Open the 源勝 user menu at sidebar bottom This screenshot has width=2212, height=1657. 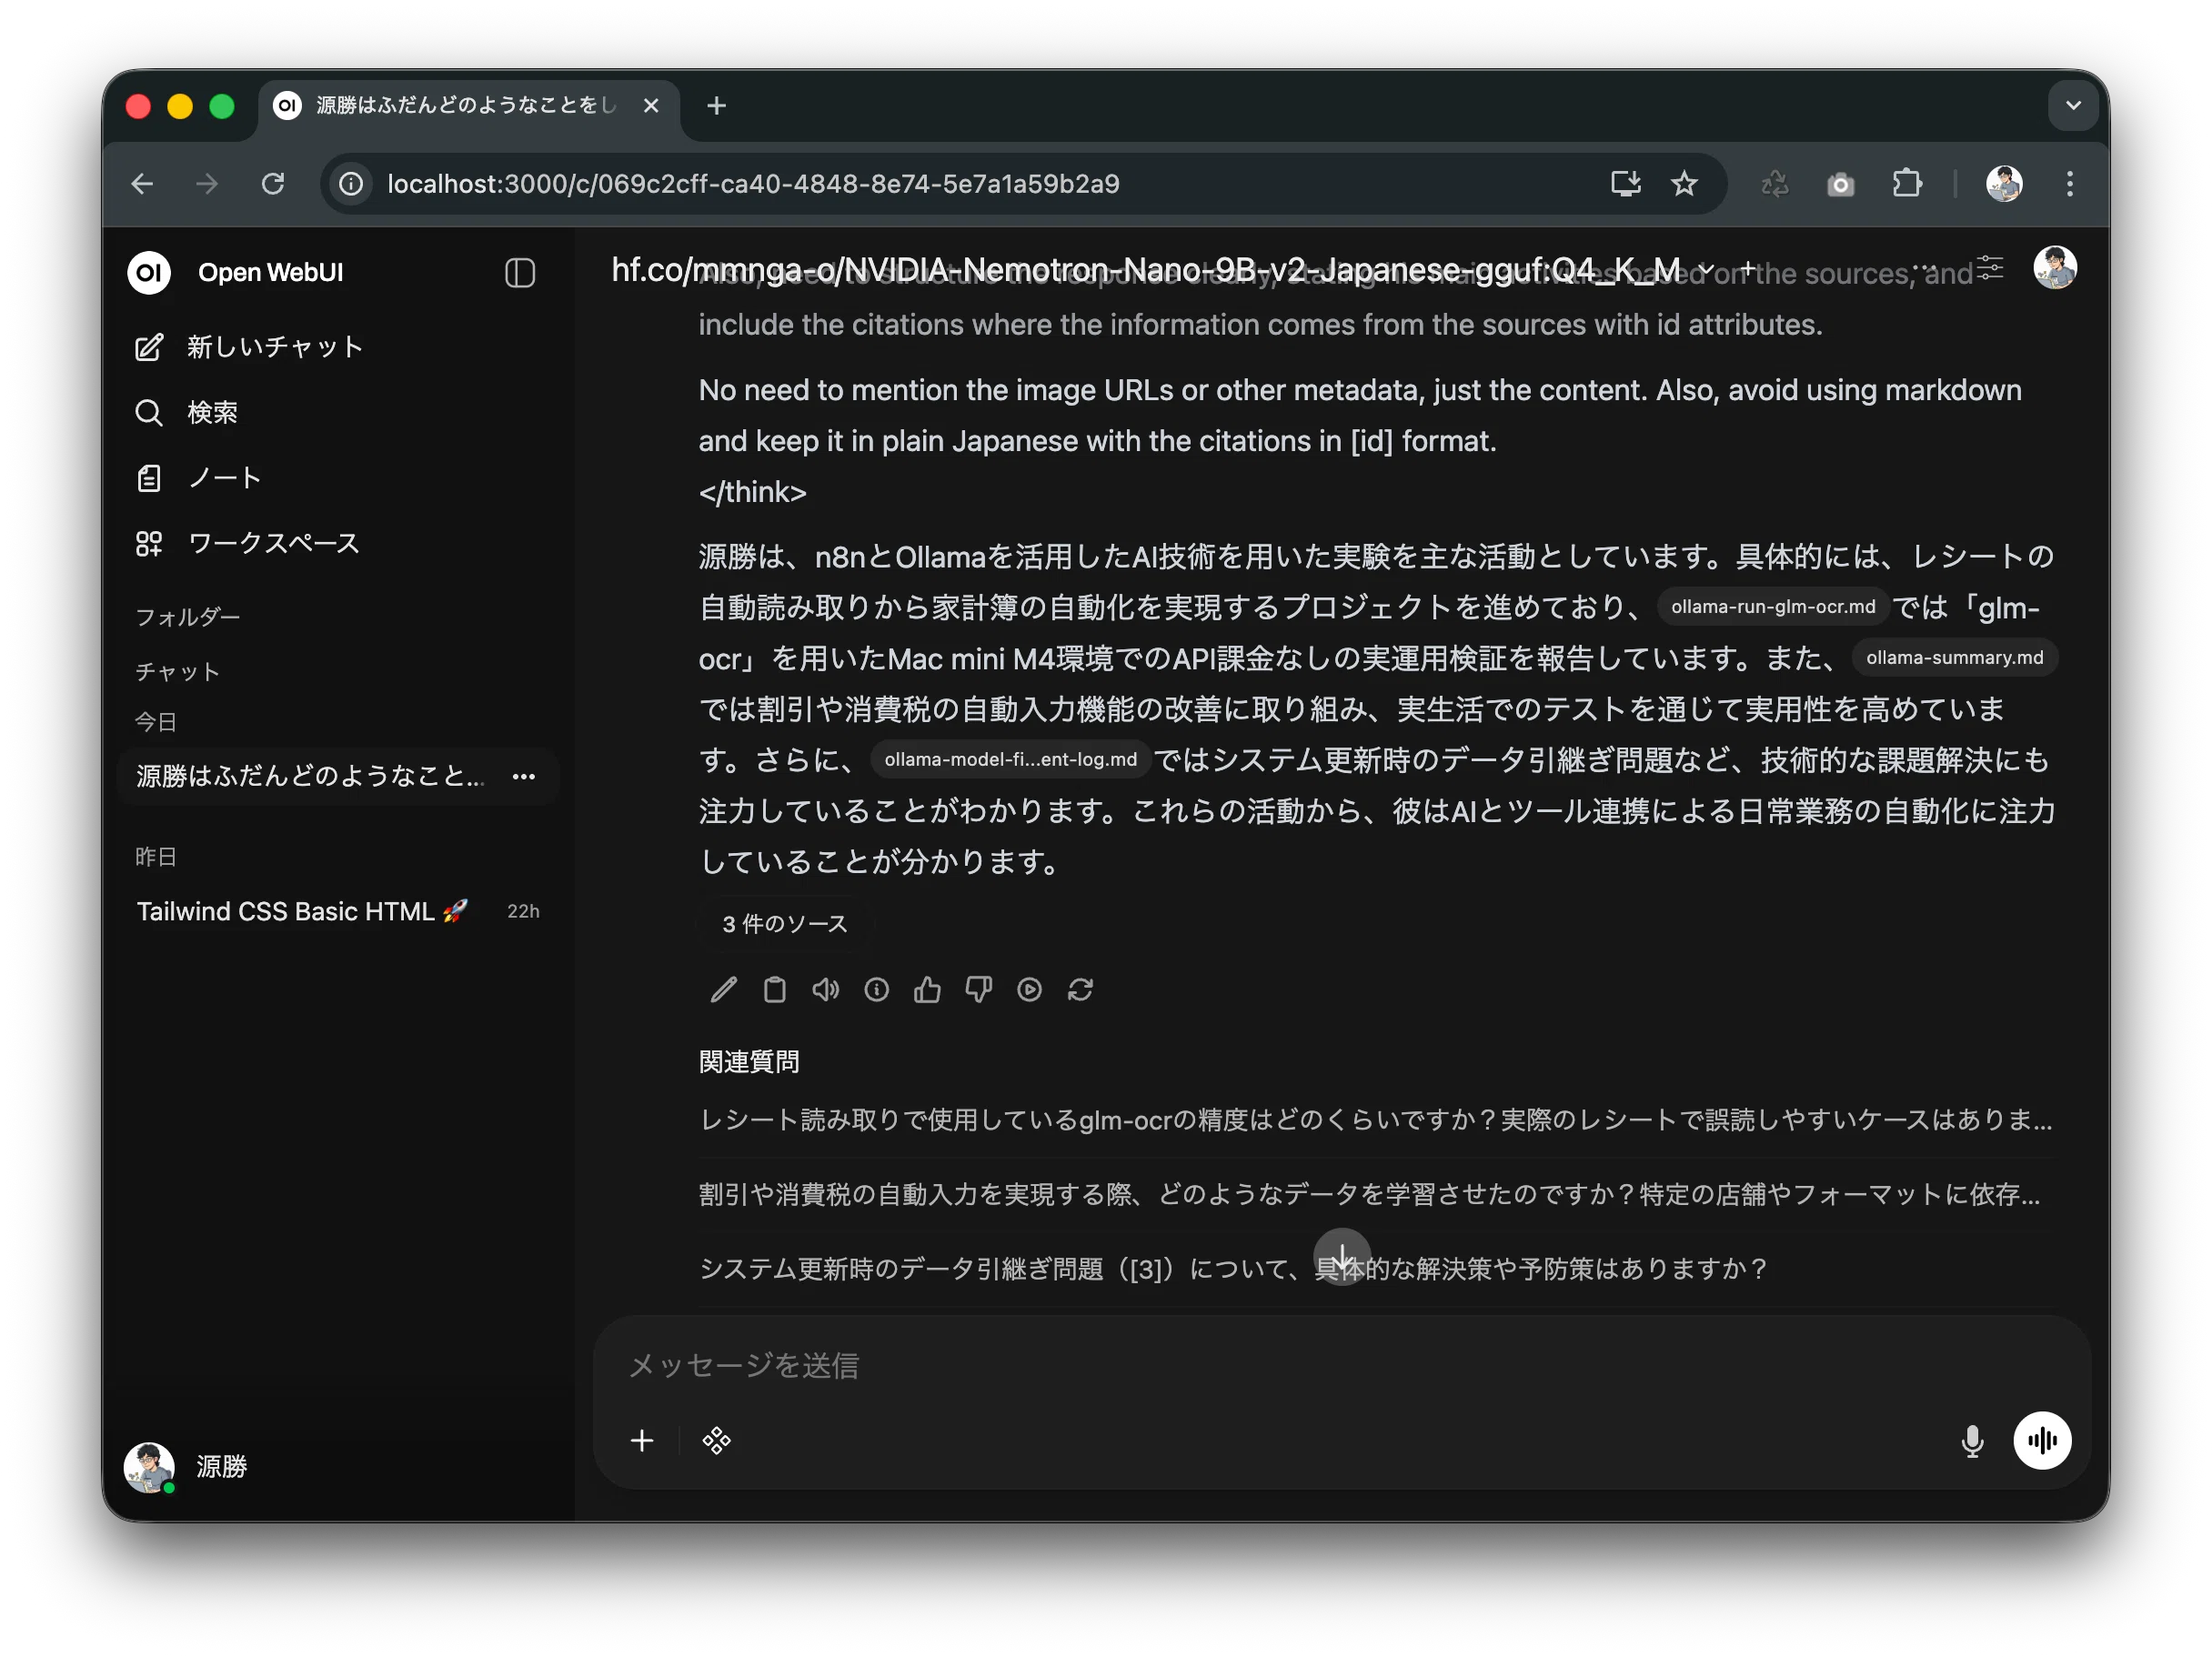(186, 1466)
